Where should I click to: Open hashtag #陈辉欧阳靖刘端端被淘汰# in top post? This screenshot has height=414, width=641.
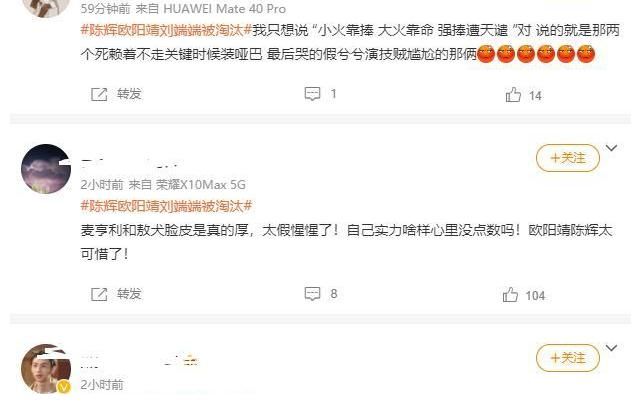point(166,30)
